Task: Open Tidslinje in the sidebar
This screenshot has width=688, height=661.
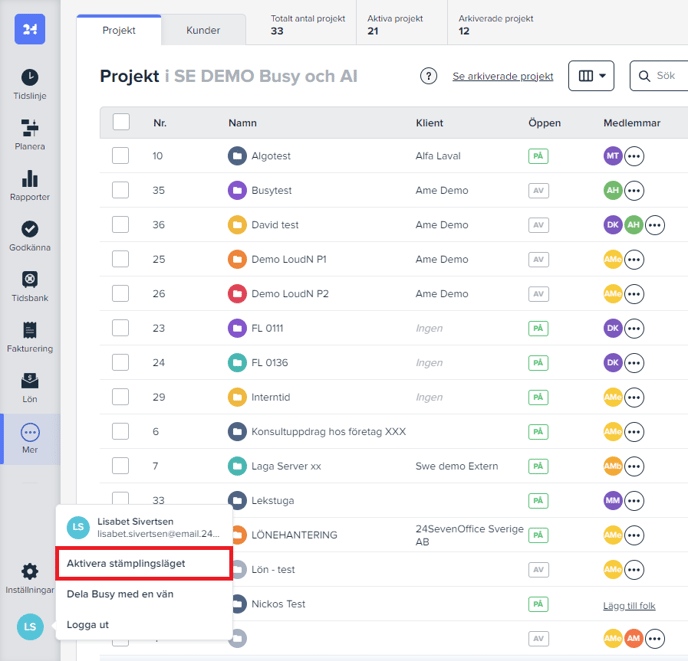Action: pyautogui.click(x=30, y=84)
